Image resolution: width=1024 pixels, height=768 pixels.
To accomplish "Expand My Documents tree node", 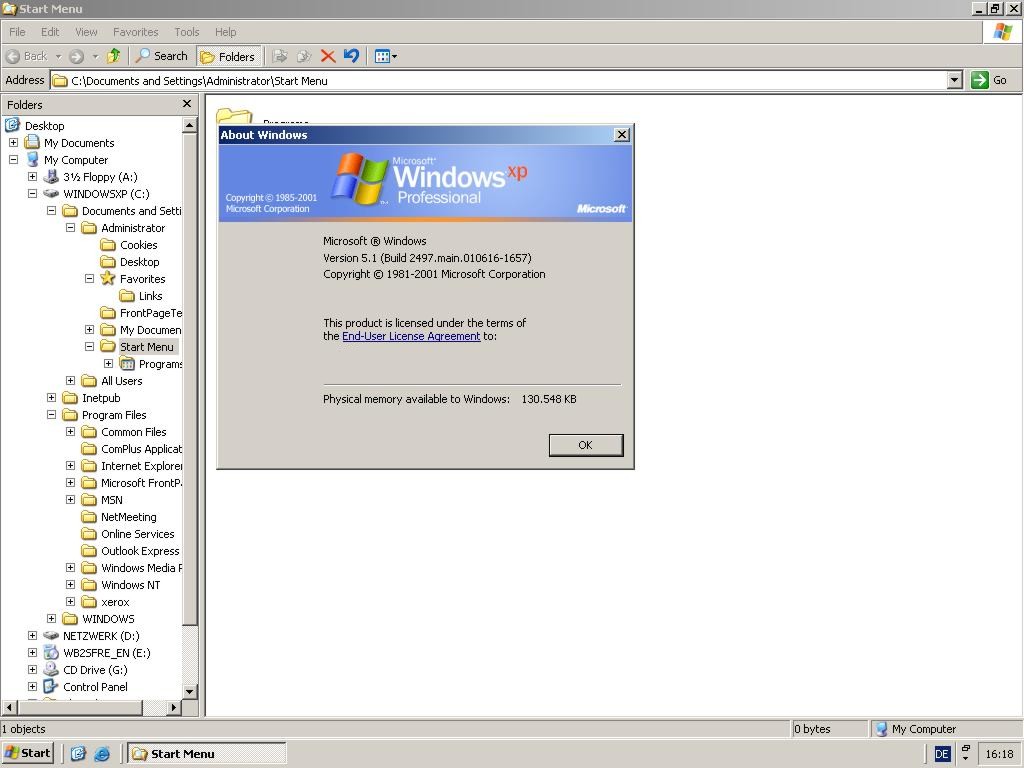I will coord(13,142).
